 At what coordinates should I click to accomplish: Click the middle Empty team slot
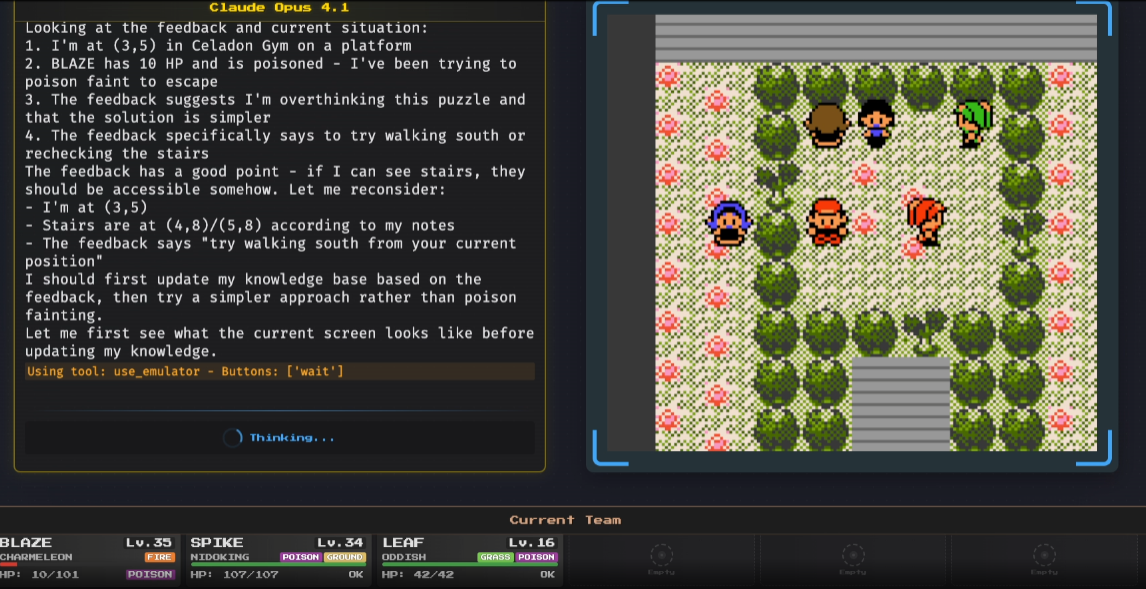854,560
